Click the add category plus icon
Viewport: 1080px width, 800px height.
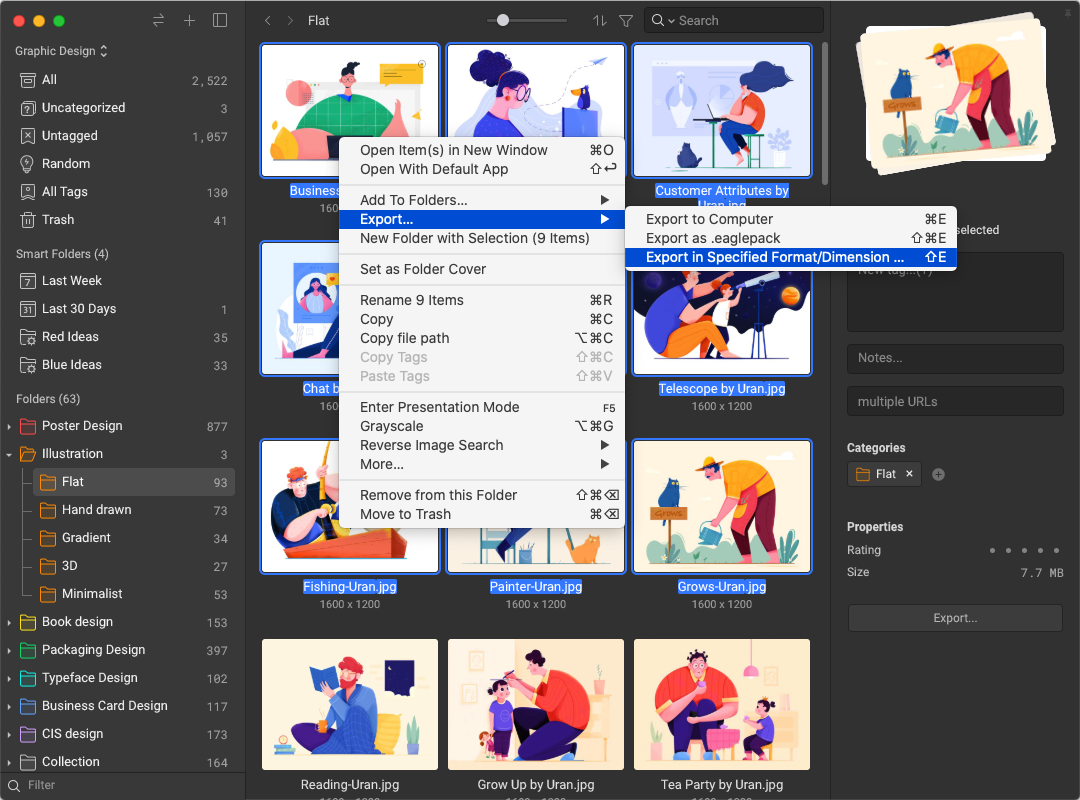(938, 474)
